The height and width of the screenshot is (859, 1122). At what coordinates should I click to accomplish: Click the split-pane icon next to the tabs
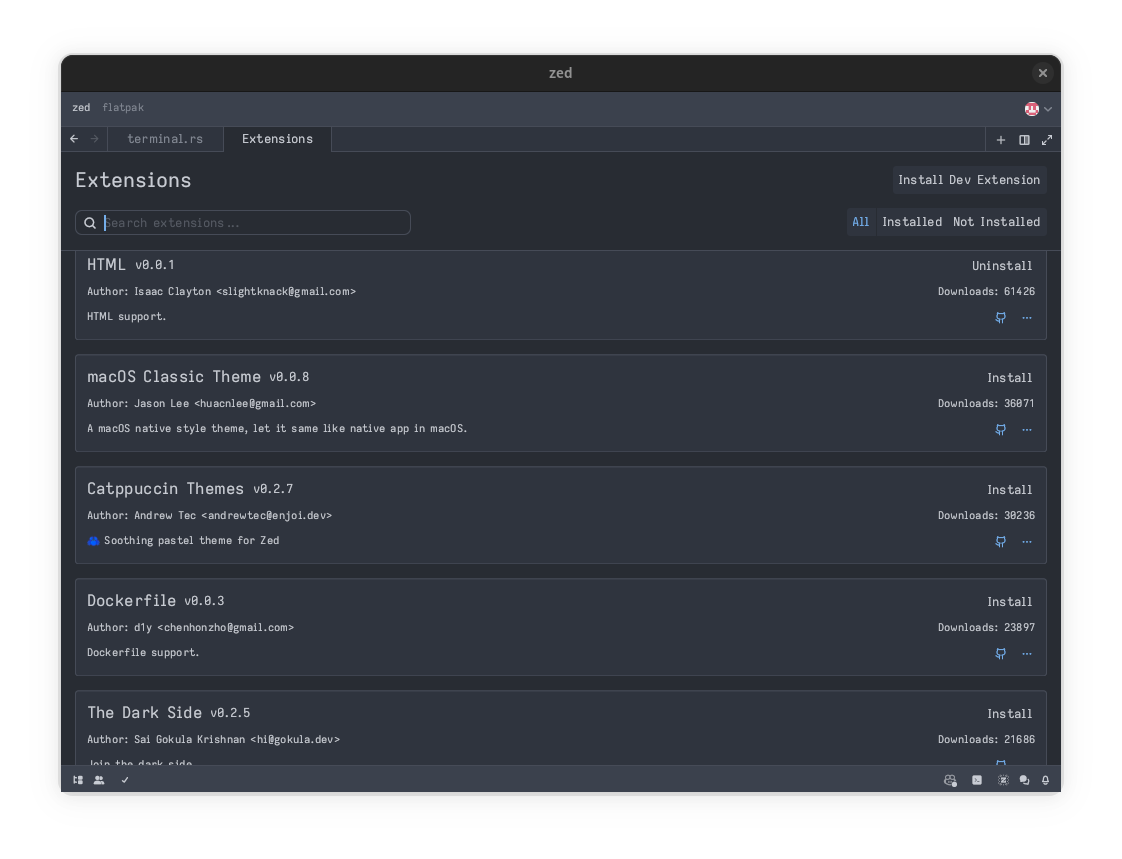pos(1024,139)
